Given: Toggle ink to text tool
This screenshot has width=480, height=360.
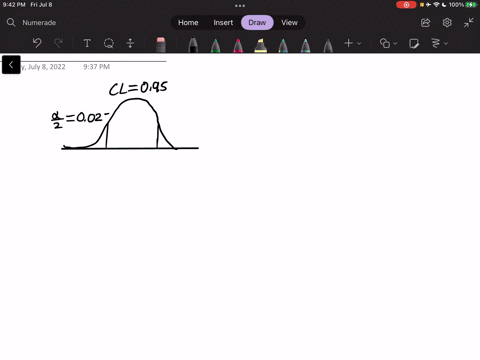Looking at the screenshot, I should 436,43.
